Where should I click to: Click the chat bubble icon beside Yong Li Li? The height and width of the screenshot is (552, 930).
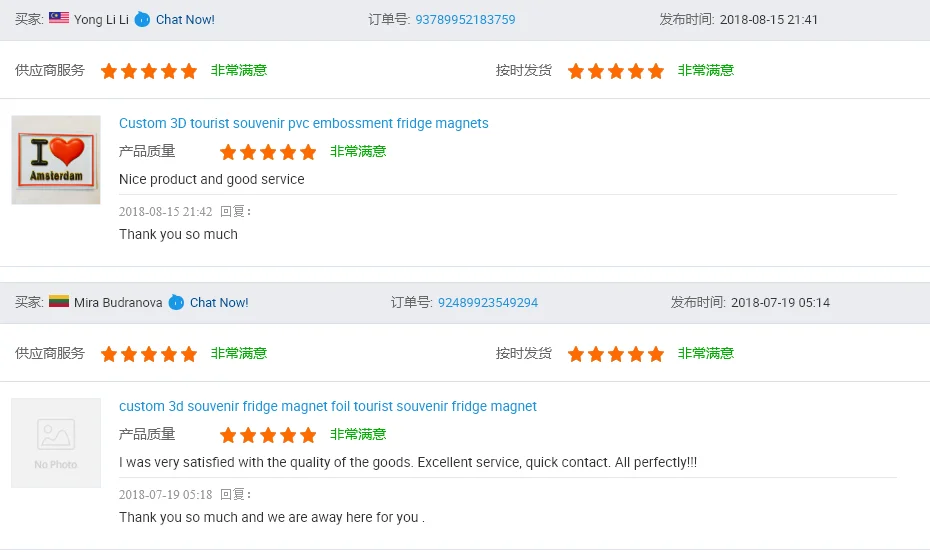(142, 19)
